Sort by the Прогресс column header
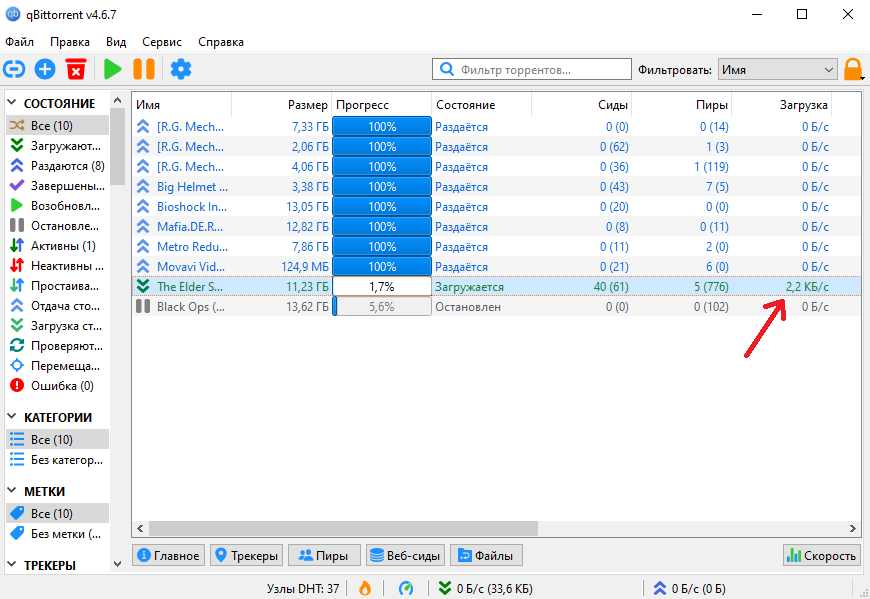Viewport: 870px width, 599px height. coord(381,105)
